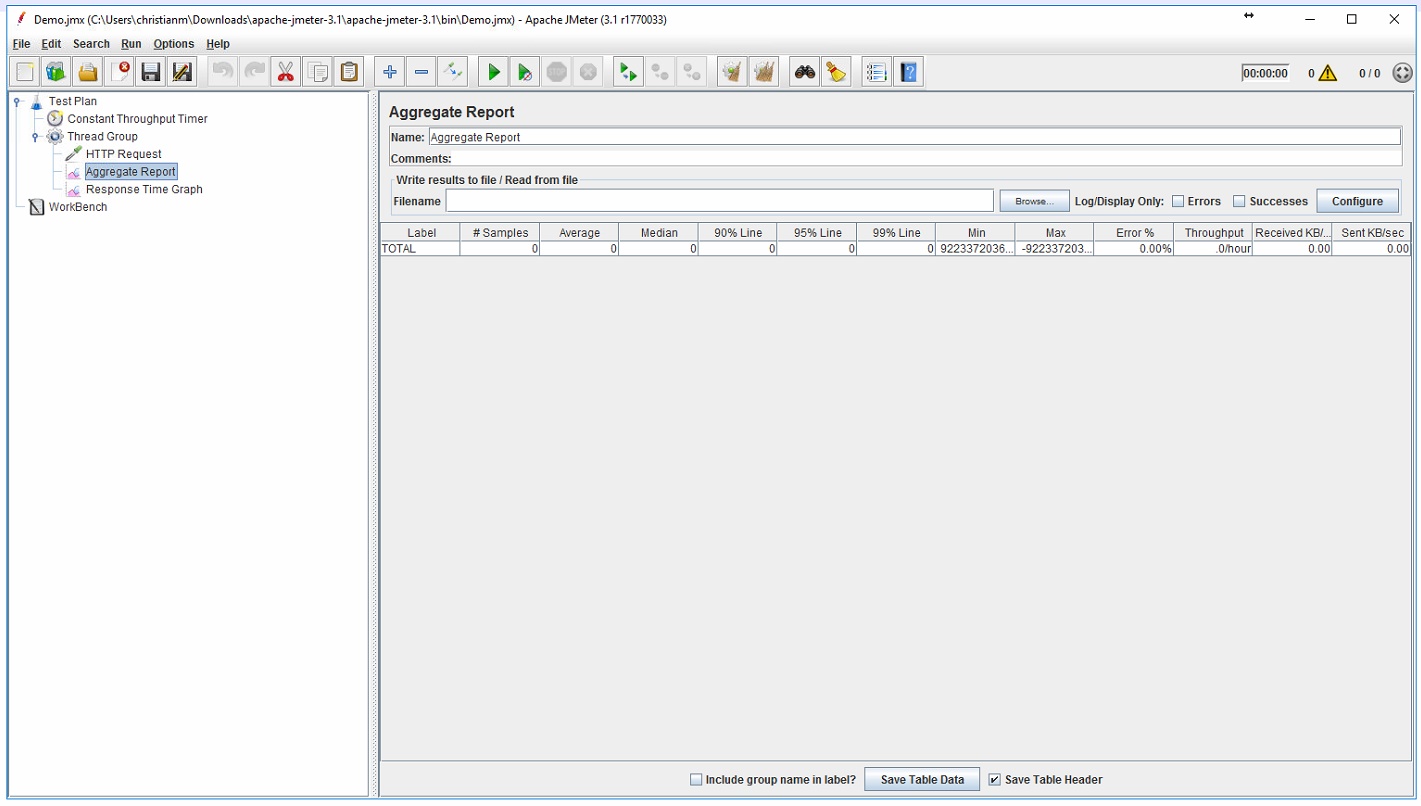Enable the Errors only checkbox
The height and width of the screenshot is (806, 1421).
click(x=1178, y=201)
